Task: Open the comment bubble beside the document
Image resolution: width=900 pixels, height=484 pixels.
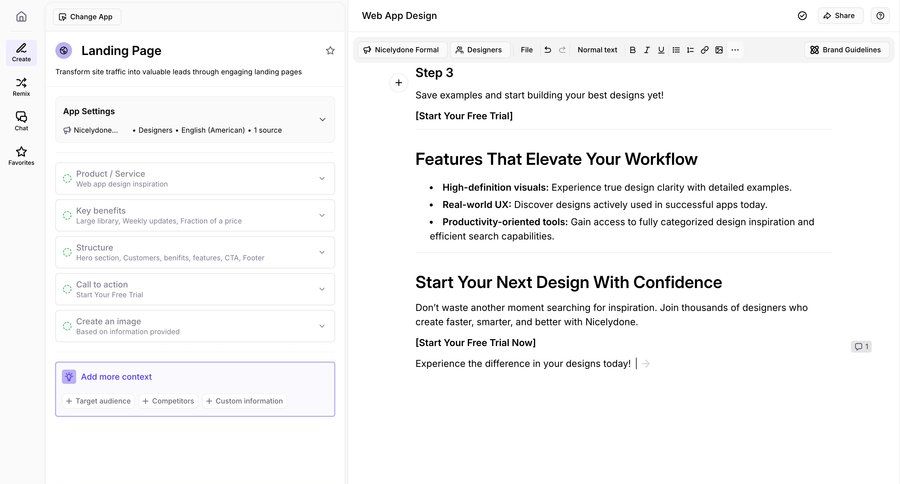Action: click(x=860, y=346)
